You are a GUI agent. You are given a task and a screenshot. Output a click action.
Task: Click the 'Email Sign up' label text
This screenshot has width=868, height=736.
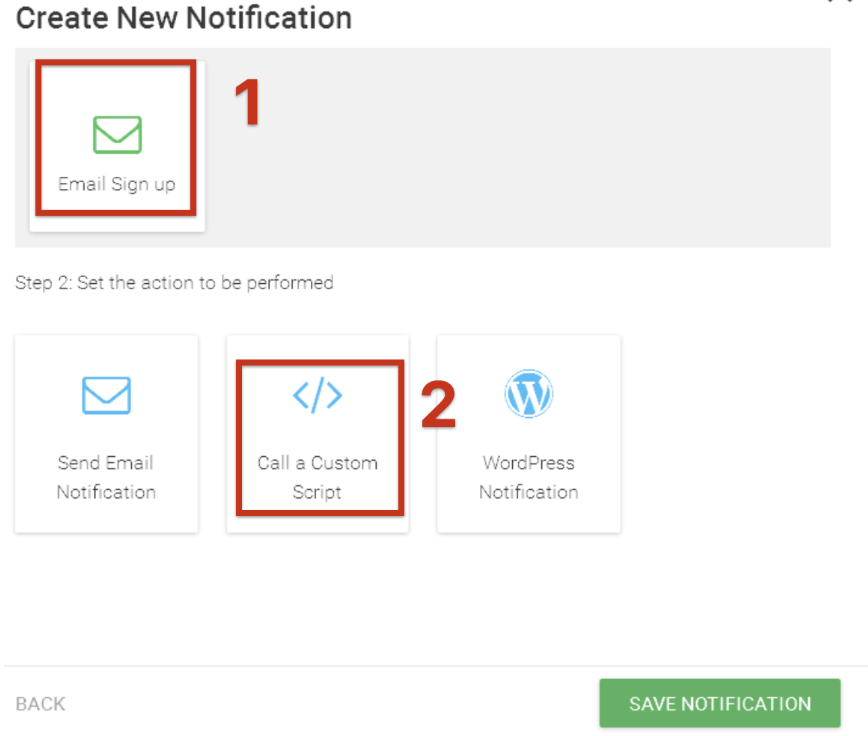tap(117, 184)
